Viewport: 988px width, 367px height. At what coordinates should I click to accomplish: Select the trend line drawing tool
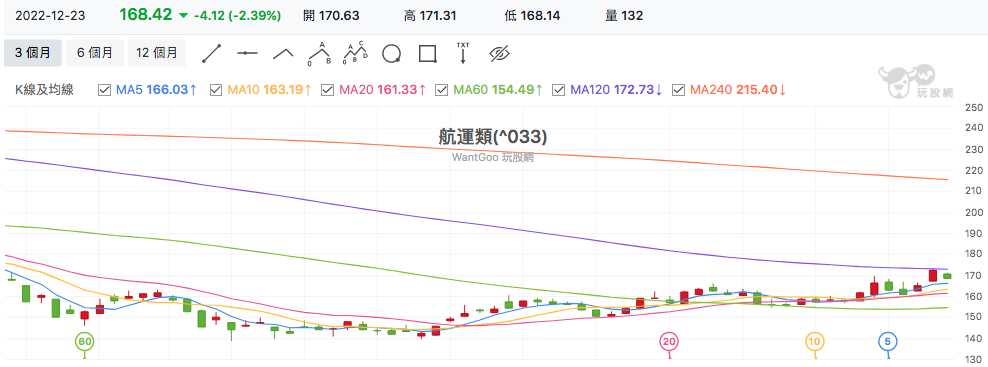(x=212, y=54)
